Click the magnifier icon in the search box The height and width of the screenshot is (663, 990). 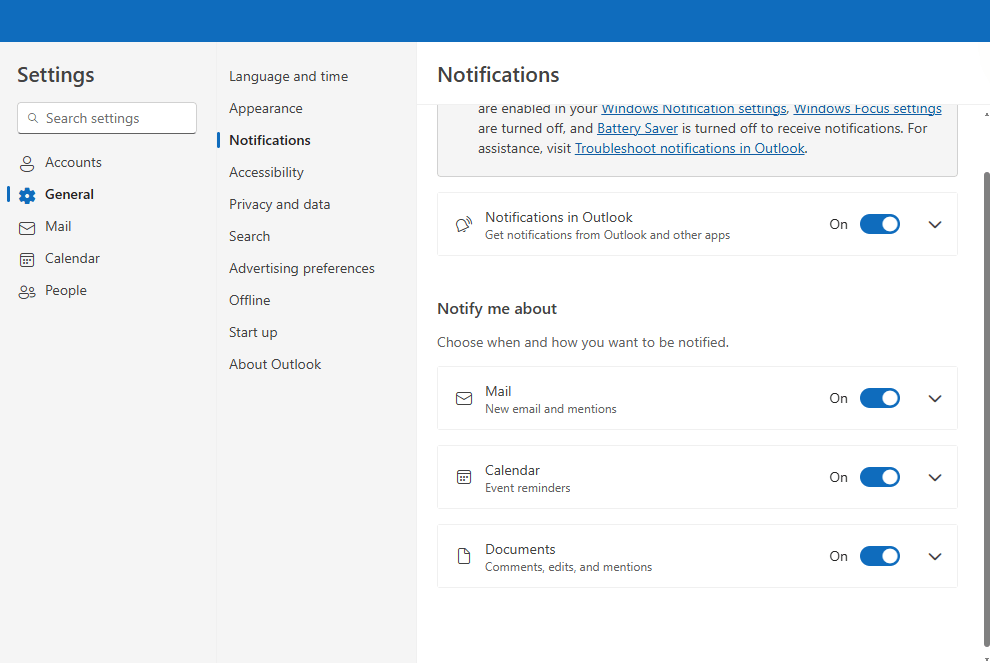[x=31, y=118]
